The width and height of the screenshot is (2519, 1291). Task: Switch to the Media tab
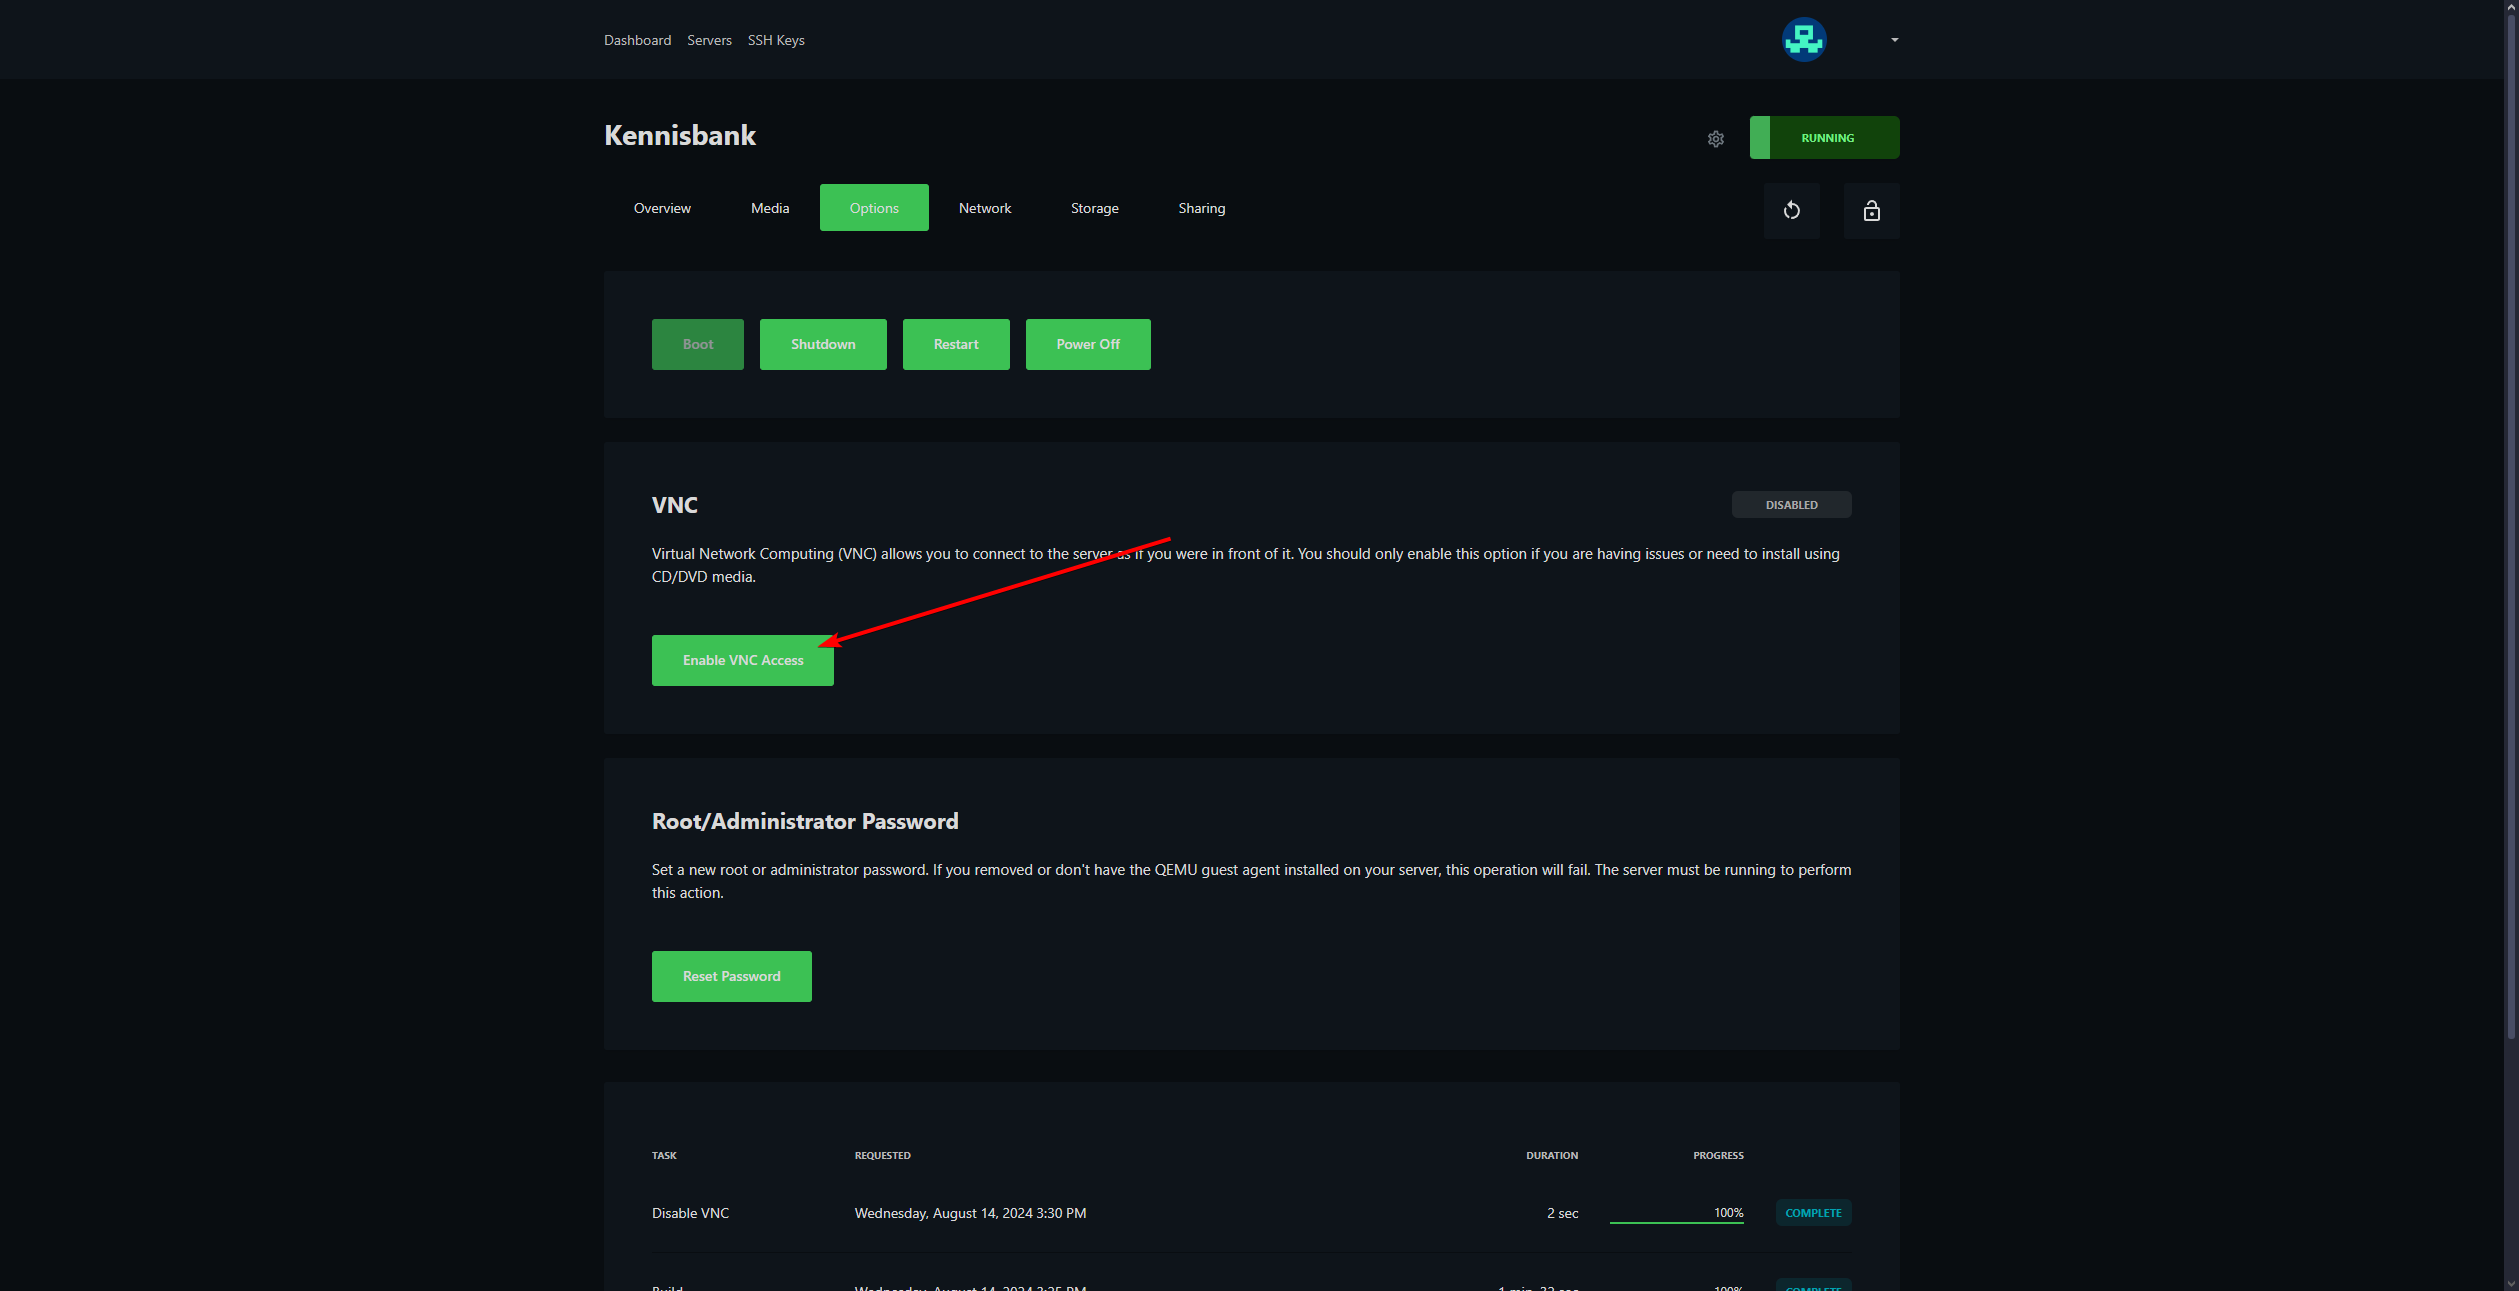[x=769, y=208]
